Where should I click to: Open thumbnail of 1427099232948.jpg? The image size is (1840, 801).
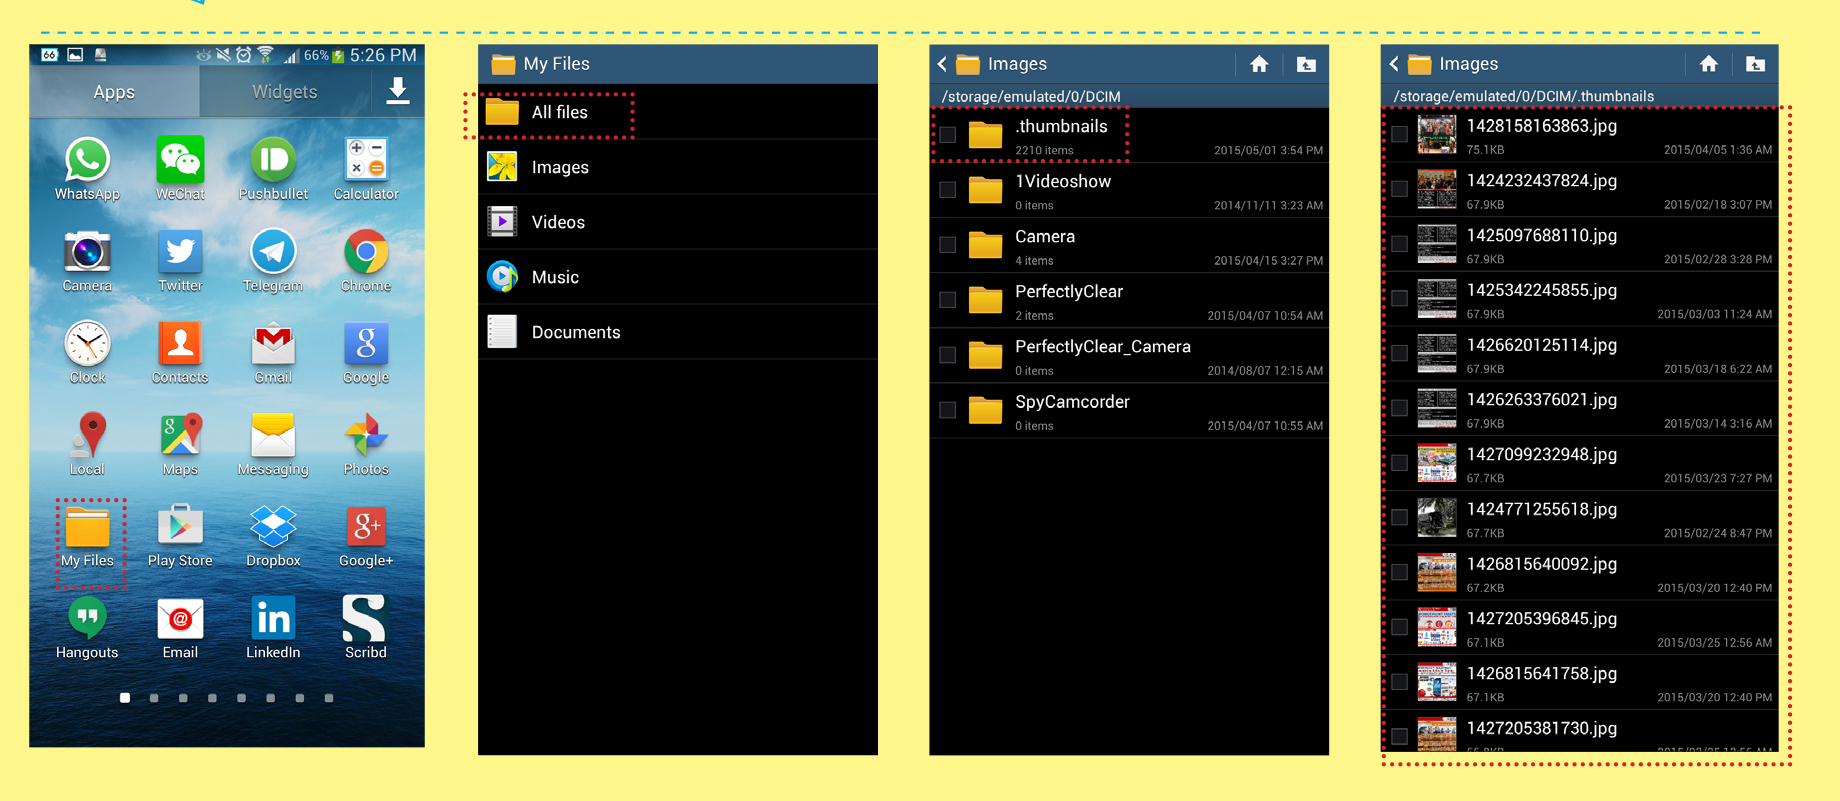coord(1436,463)
